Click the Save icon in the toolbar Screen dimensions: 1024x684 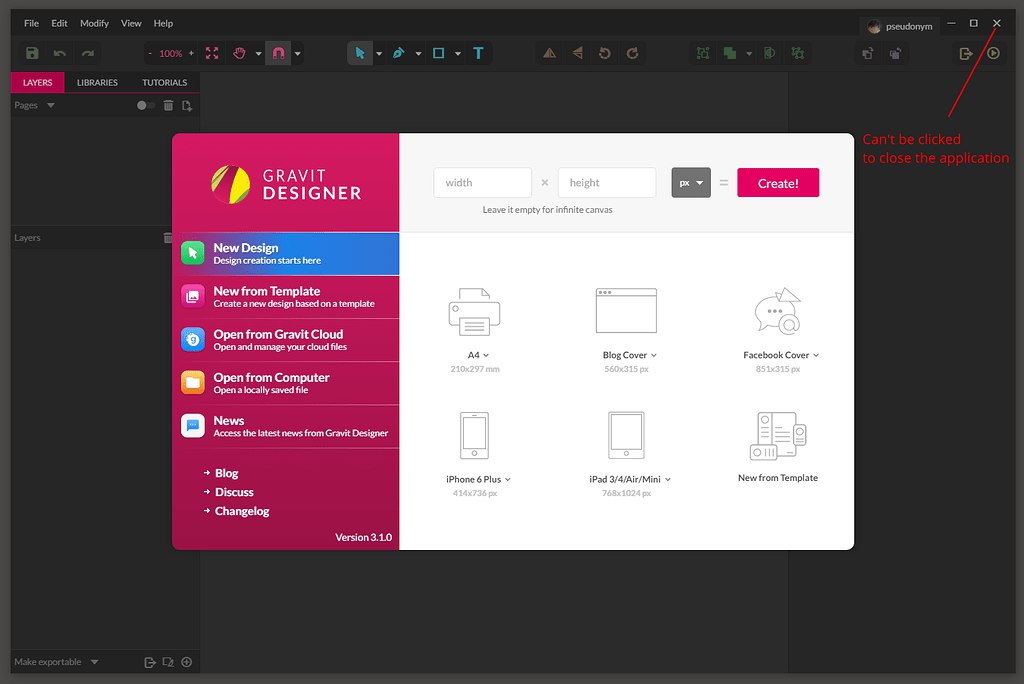point(32,53)
